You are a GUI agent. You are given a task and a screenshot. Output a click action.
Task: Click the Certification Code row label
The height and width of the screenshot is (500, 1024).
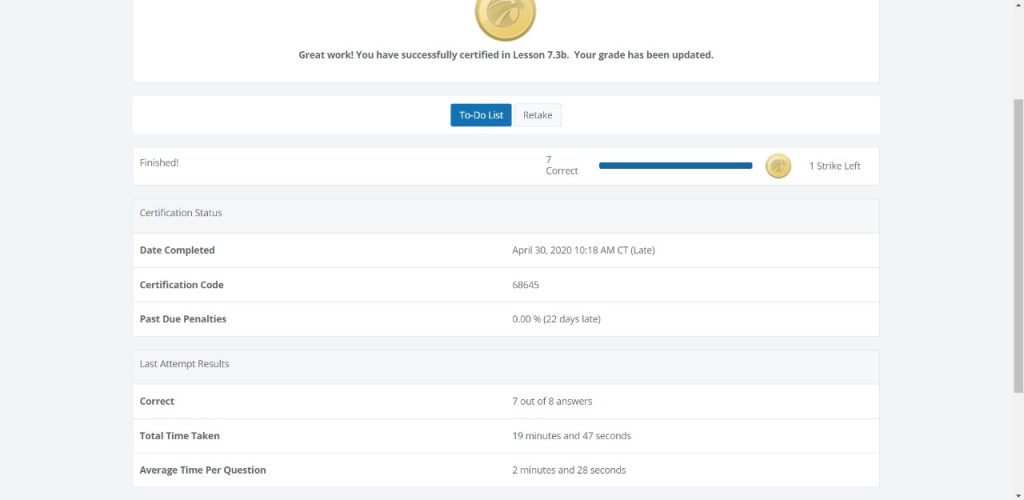(182, 285)
